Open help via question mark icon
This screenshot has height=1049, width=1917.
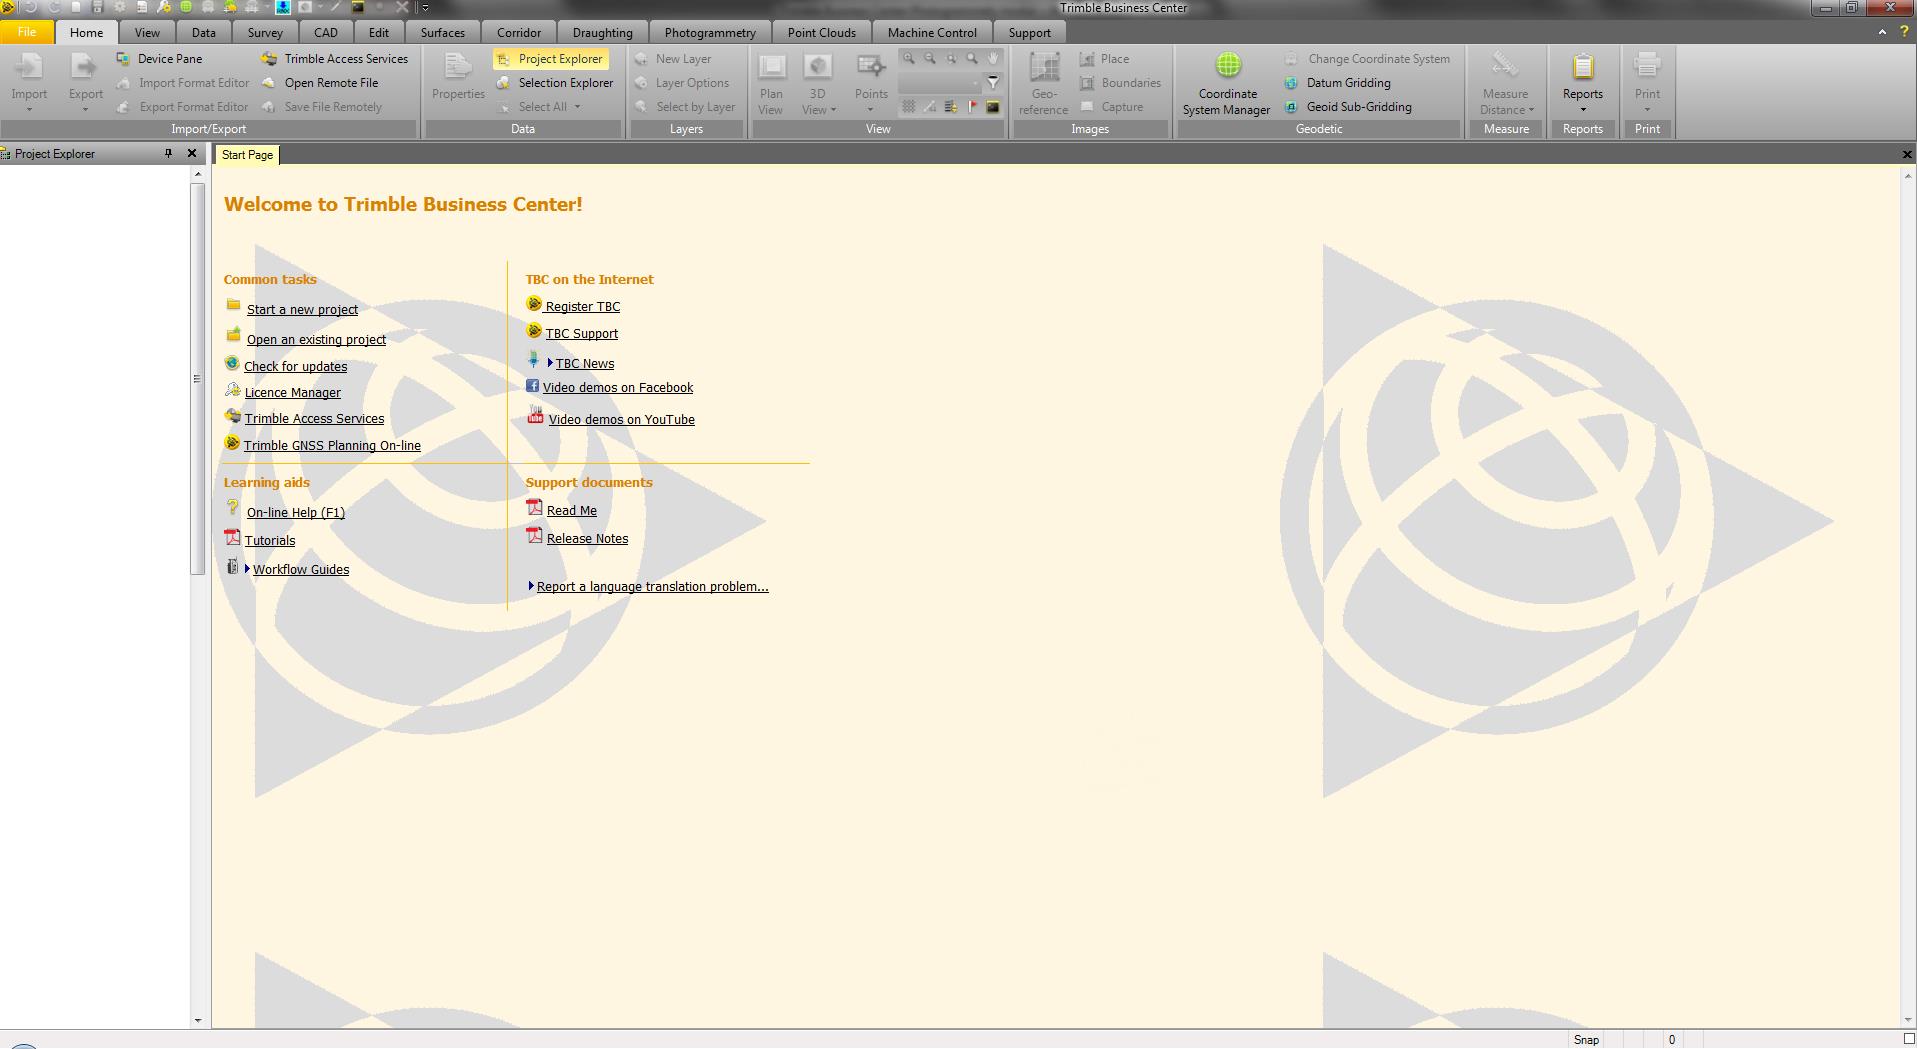click(x=1904, y=32)
